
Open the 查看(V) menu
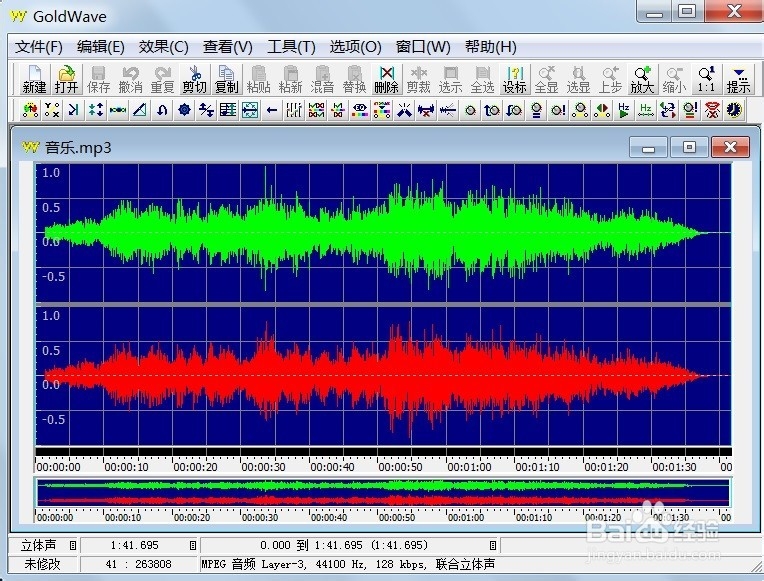tap(228, 47)
